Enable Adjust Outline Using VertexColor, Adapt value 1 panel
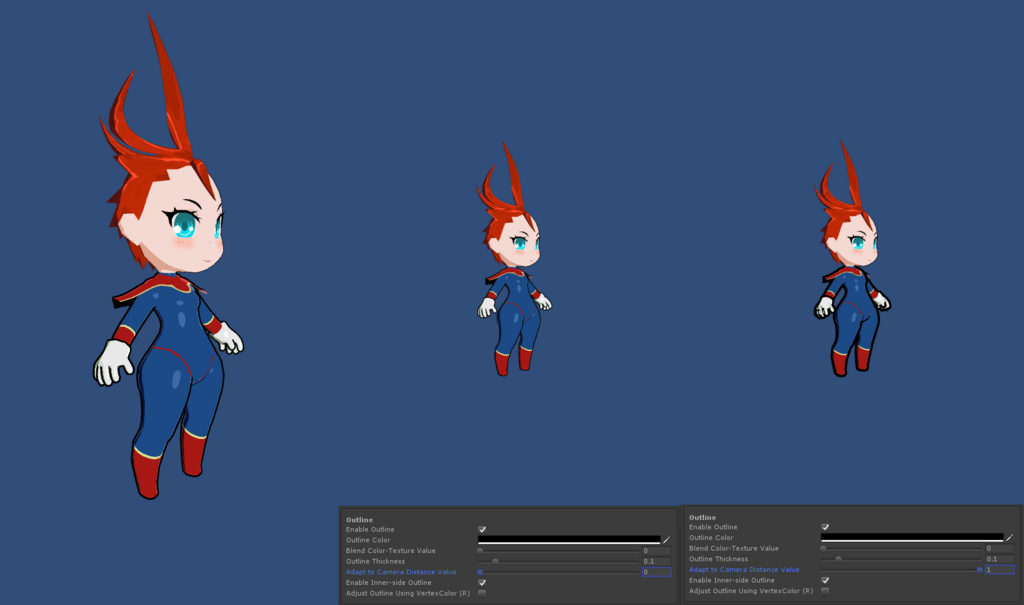Viewport: 1024px width, 605px height. pyautogui.click(x=825, y=591)
